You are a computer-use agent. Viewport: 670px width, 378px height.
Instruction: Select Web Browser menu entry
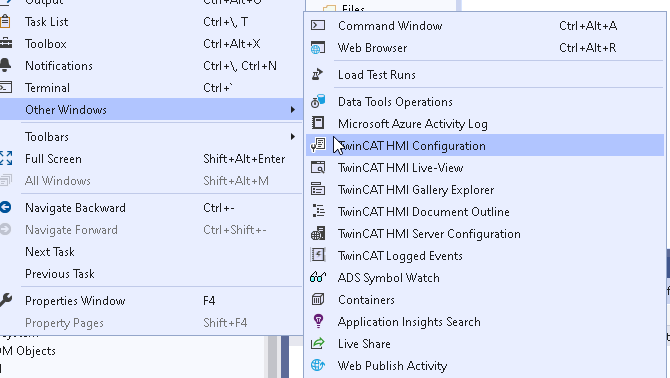[485, 48]
